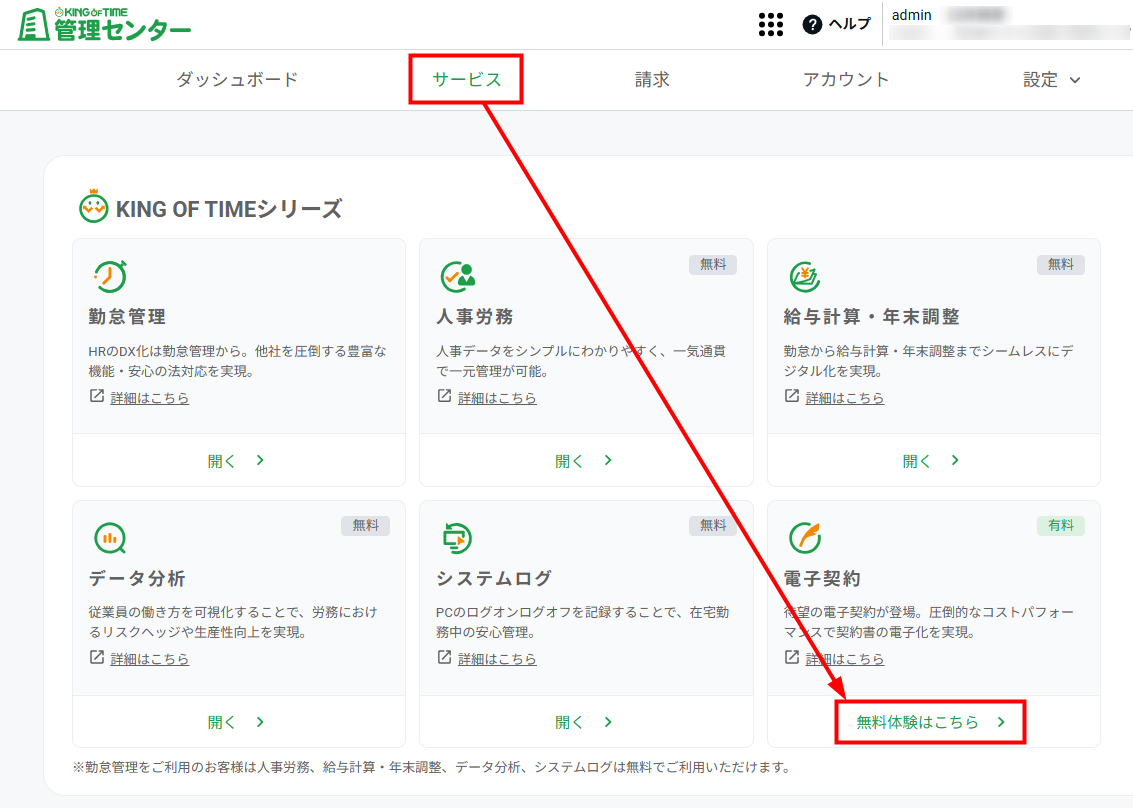1133x808 pixels.
Task: Click the KING OF TIME 管理センター logo
Action: (104, 25)
